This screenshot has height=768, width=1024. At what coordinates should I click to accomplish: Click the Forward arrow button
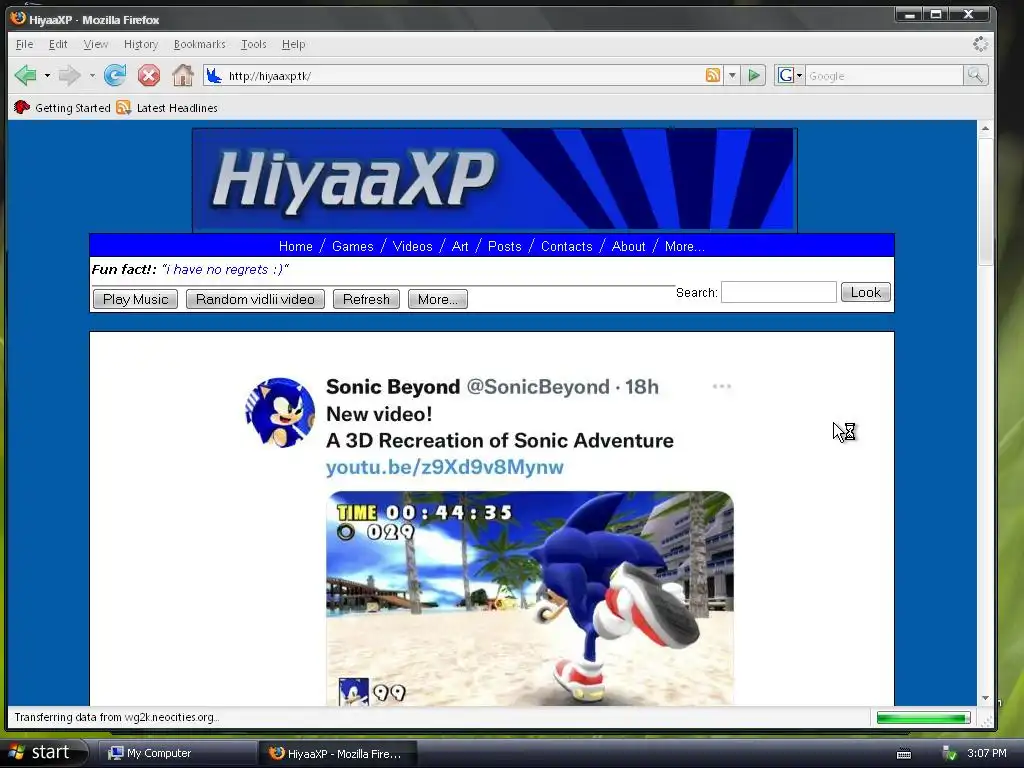click(x=69, y=76)
